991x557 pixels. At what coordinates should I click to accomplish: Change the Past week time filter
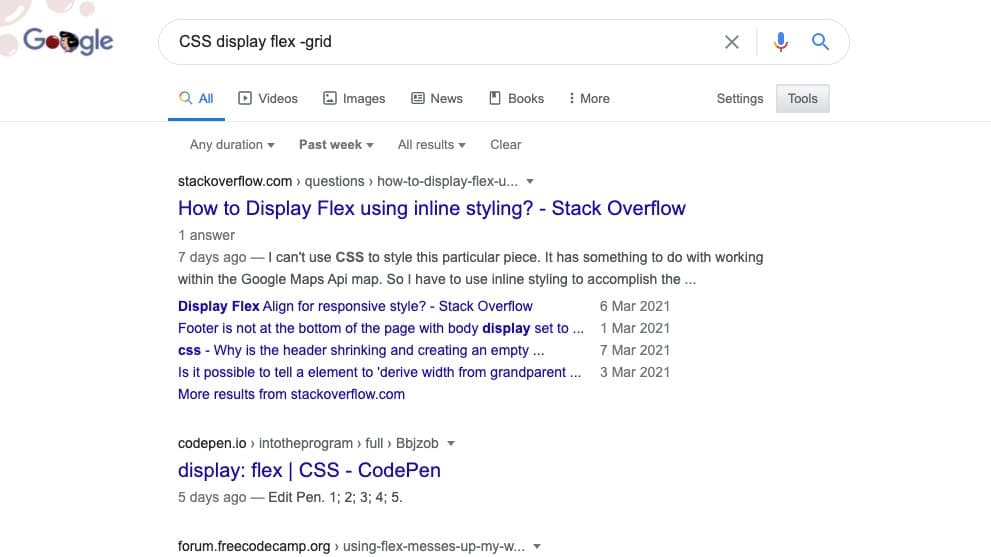point(336,144)
